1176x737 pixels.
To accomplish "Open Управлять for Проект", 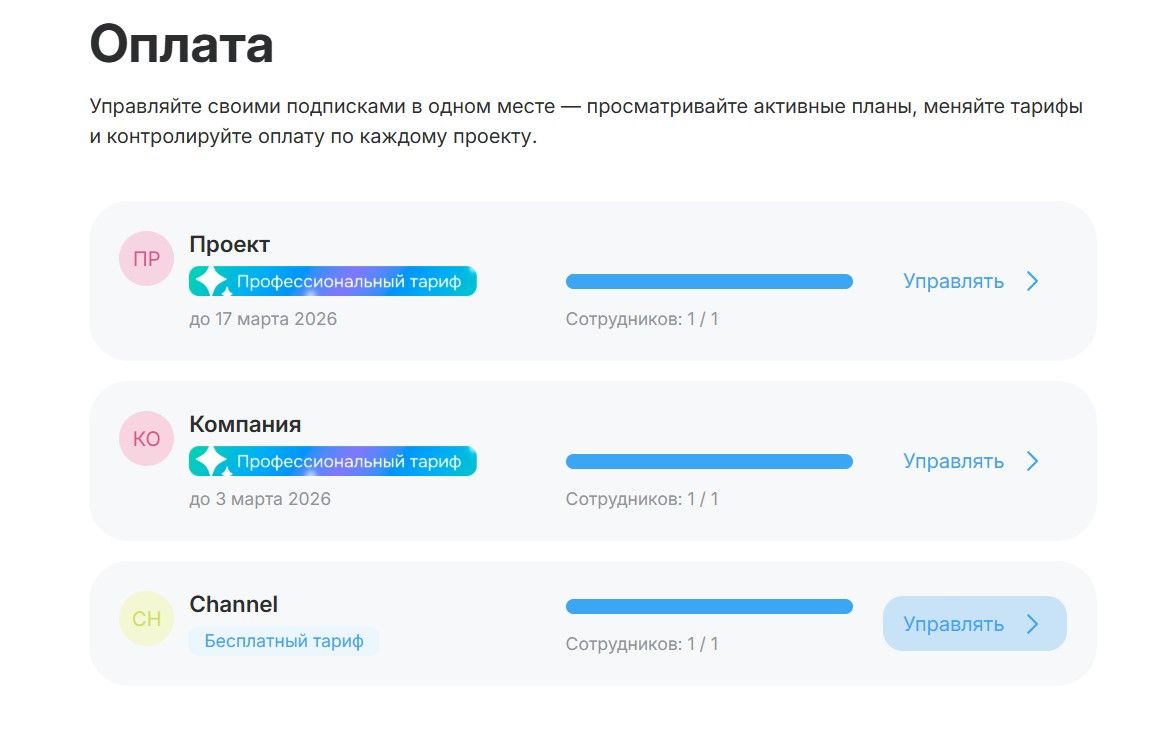I will pyautogui.click(x=953, y=282).
